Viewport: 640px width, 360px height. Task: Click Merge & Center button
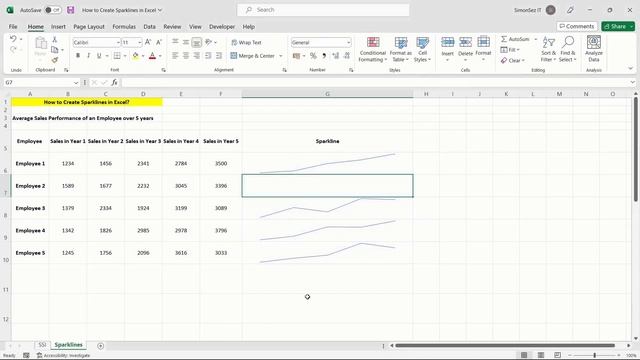tap(253, 56)
